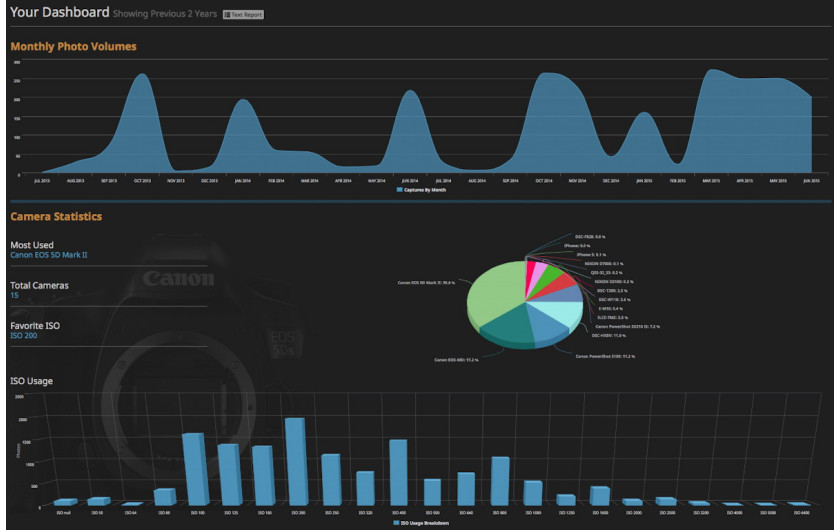Click the ISO 160 bar in ISO Usage
This screenshot has width=840, height=530.
pyautogui.click(x=264, y=476)
